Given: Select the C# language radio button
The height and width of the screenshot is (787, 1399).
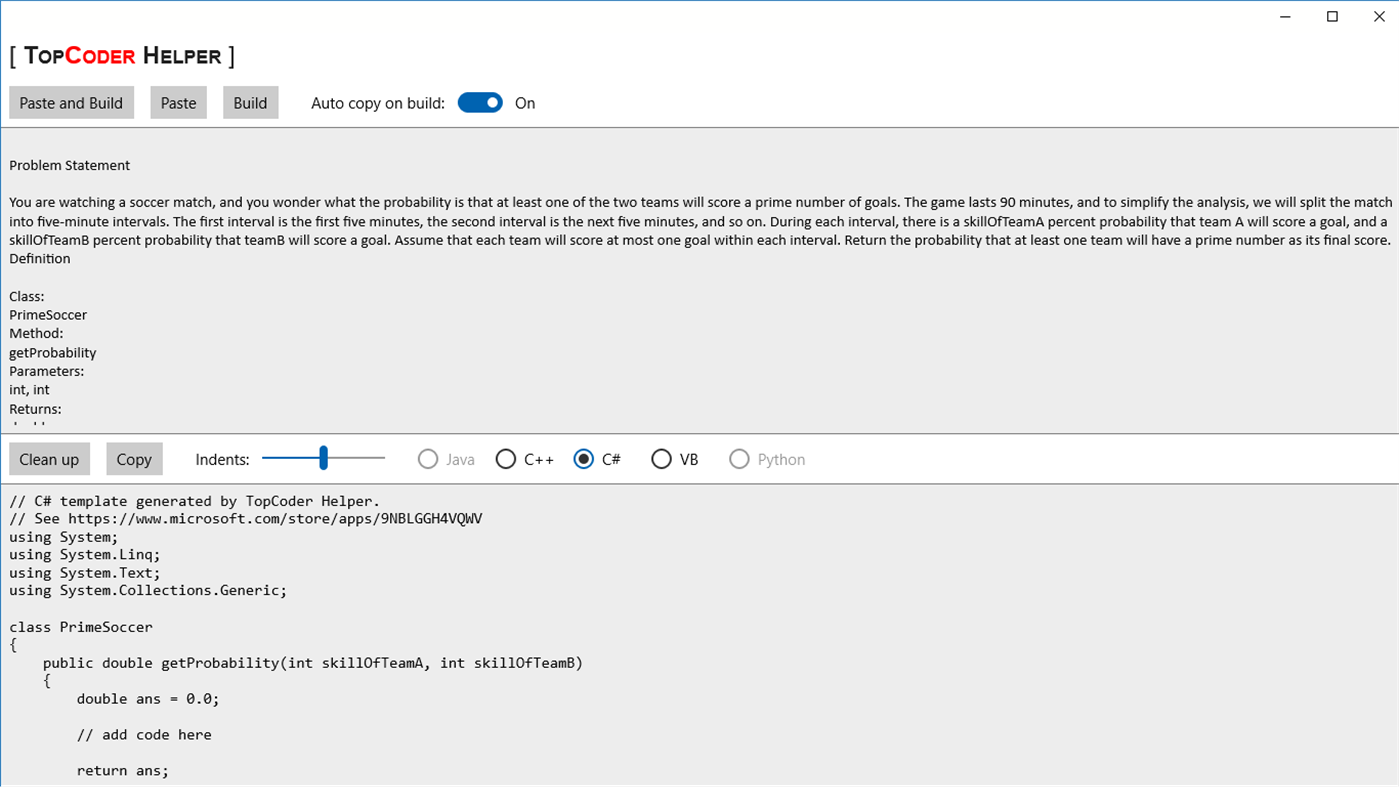Looking at the screenshot, I should click(598, 459).
